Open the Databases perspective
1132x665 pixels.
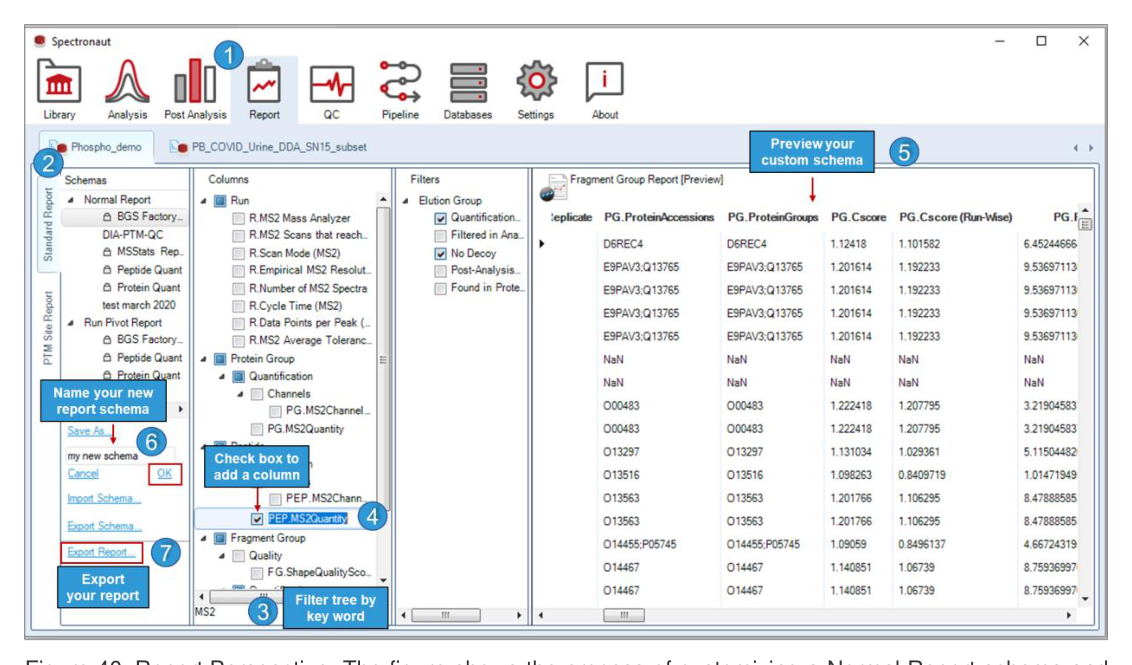coord(468,89)
